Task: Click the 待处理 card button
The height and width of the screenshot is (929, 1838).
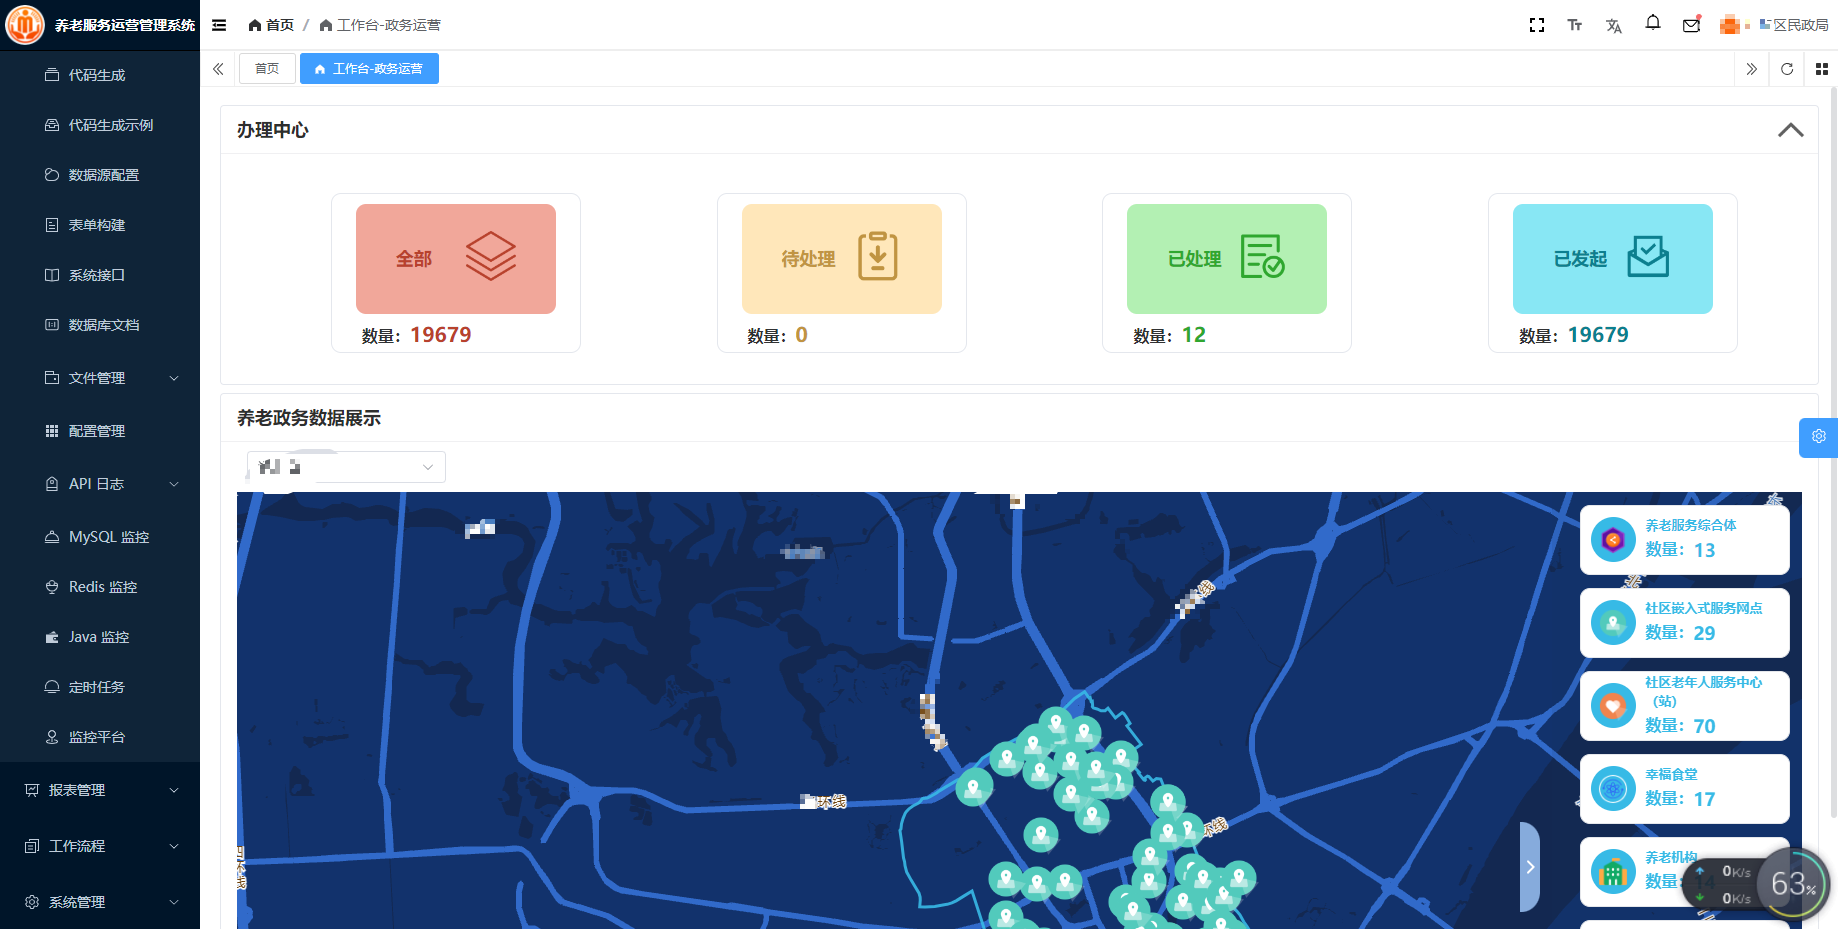Action: tap(842, 259)
